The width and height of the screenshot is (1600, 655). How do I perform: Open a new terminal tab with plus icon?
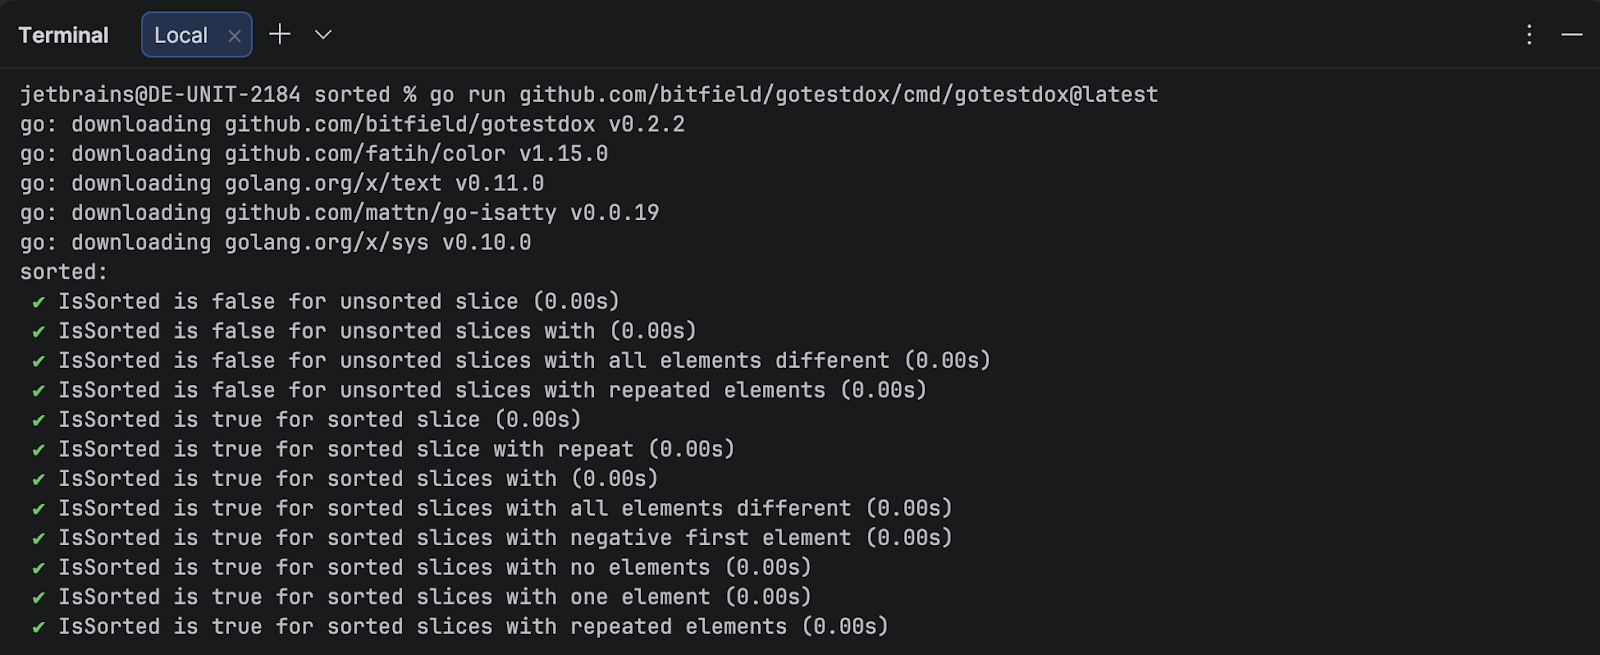[x=280, y=35]
